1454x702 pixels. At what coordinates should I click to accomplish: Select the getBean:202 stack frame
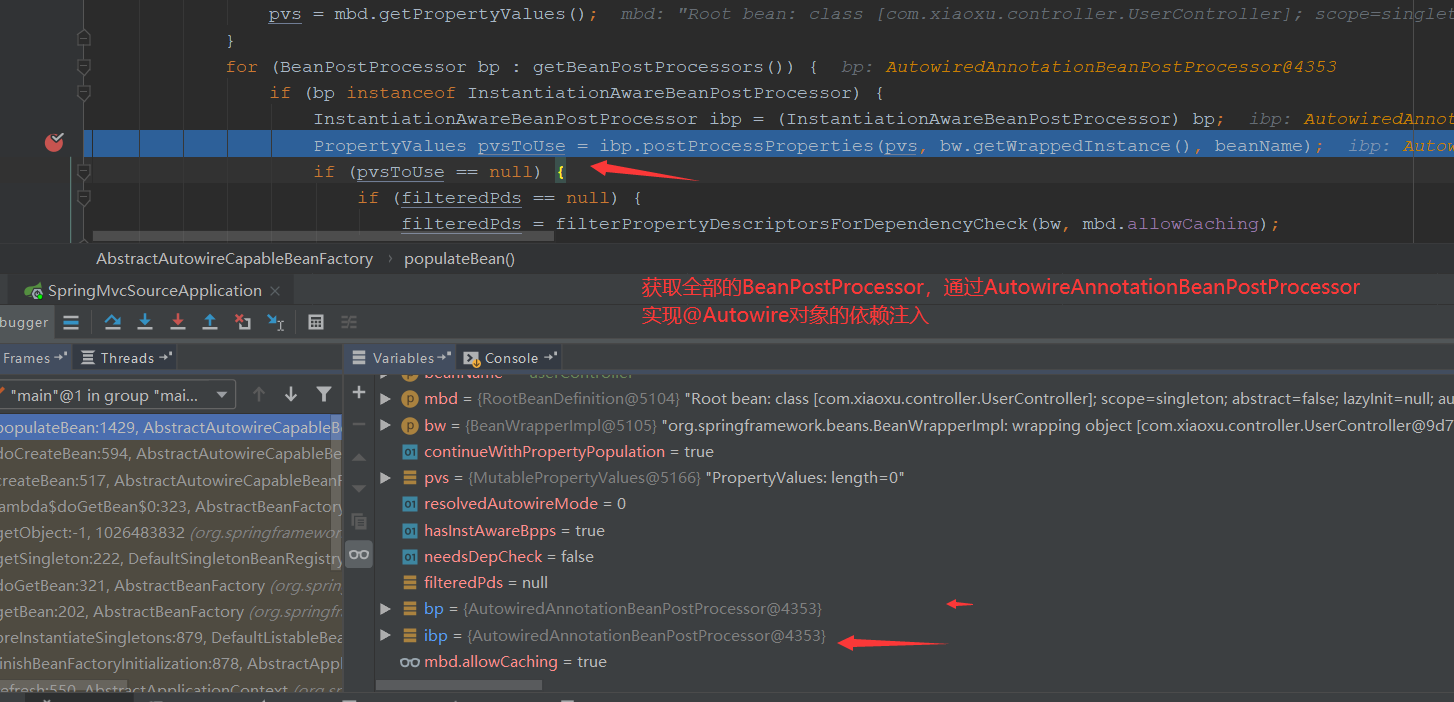point(171,611)
